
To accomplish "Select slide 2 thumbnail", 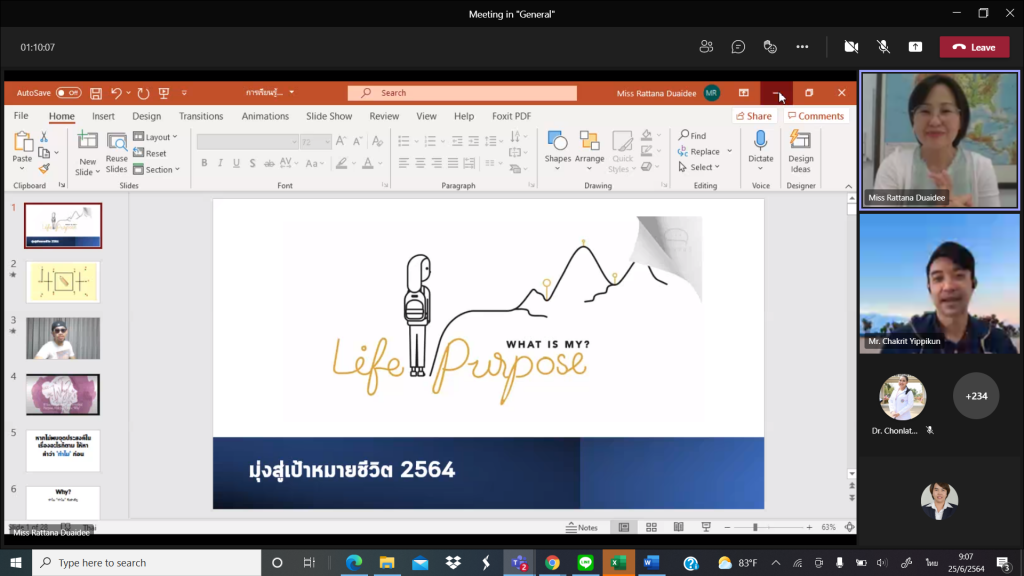I will [63, 282].
